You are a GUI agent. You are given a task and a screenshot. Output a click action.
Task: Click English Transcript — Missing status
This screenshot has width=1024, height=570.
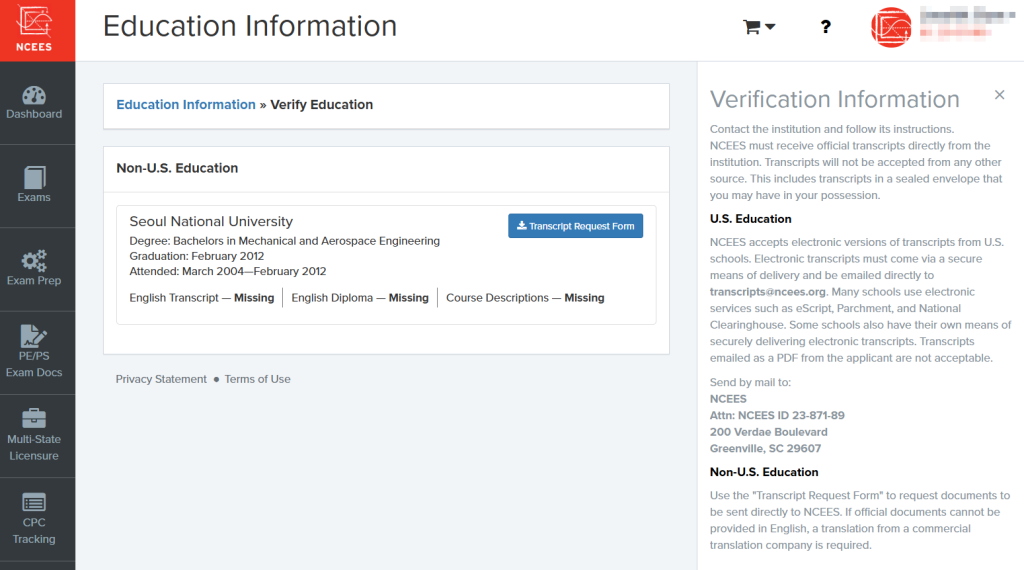pyautogui.click(x=202, y=298)
